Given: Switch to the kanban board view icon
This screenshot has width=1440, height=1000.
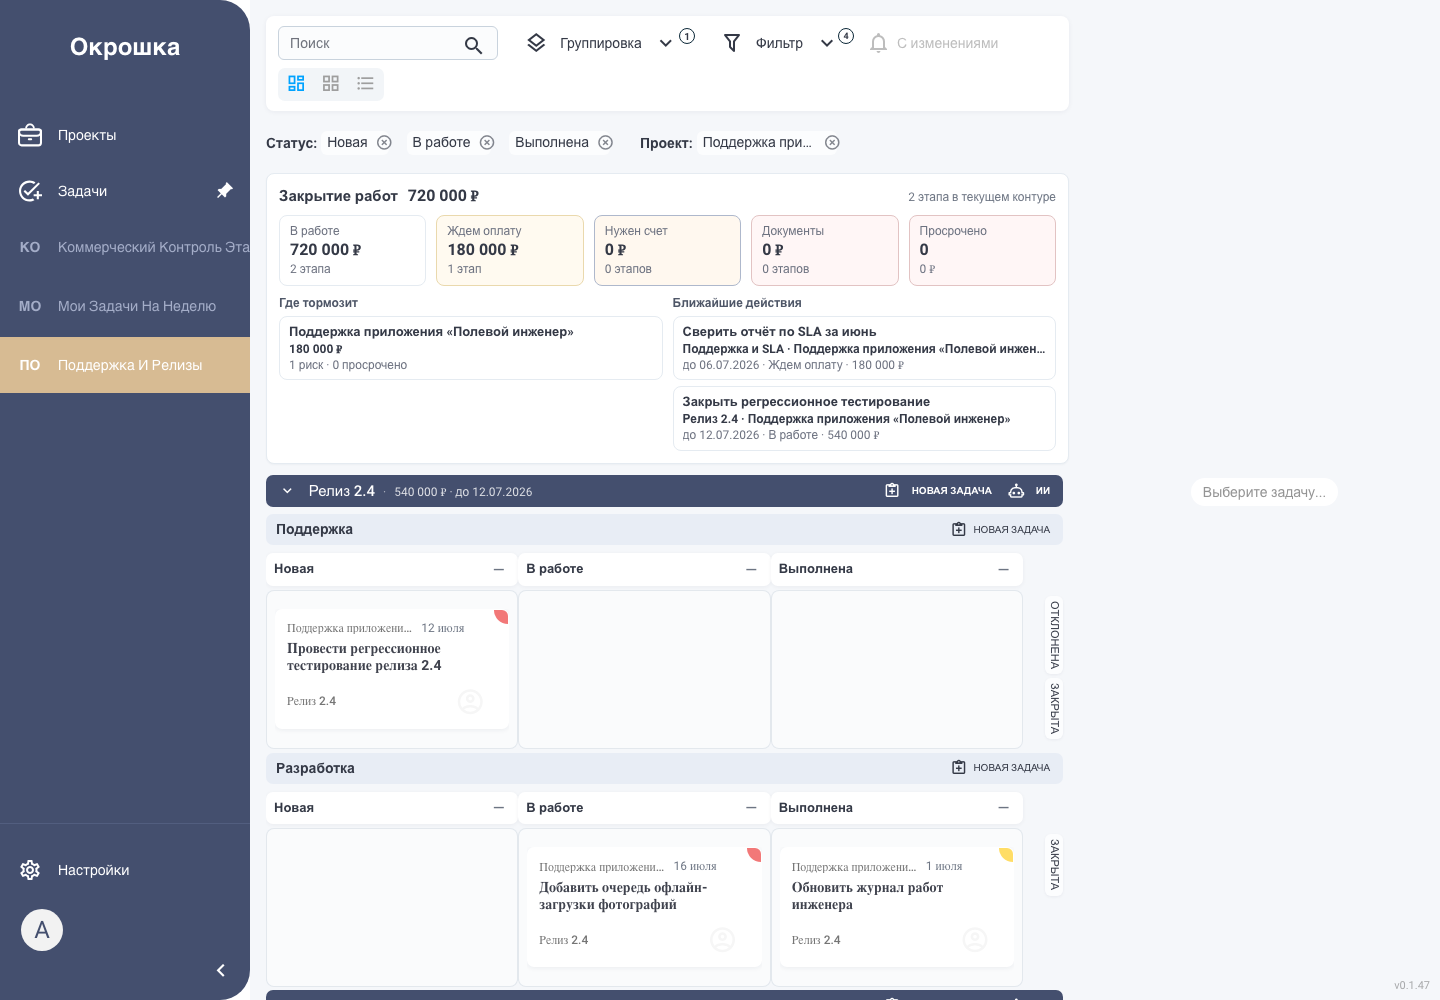Looking at the screenshot, I should tap(296, 84).
